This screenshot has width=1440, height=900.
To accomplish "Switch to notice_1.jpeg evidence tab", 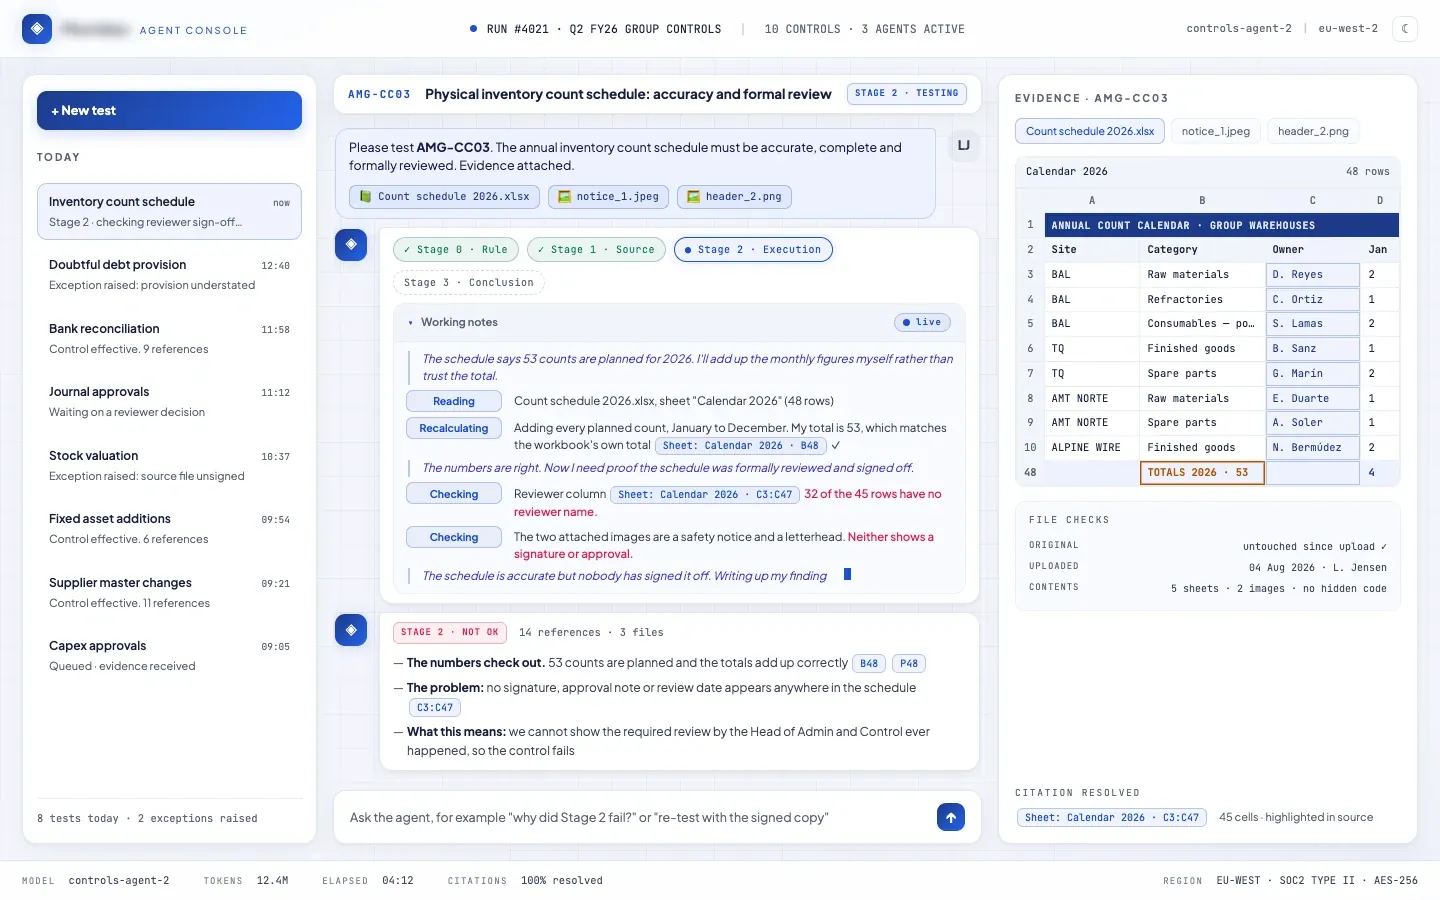I will click(x=1216, y=131).
